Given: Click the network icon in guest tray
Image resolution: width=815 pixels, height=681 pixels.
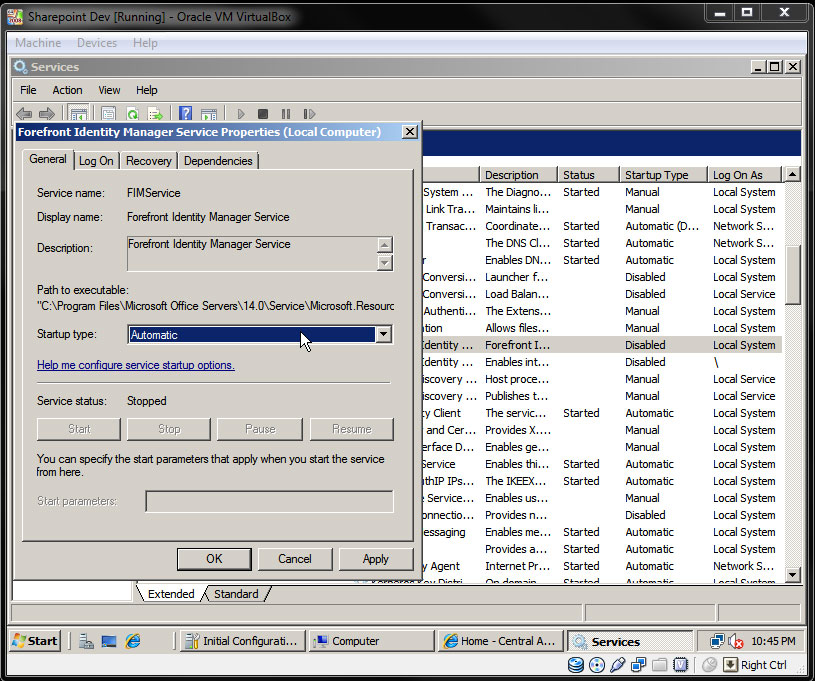Looking at the screenshot, I should 717,641.
